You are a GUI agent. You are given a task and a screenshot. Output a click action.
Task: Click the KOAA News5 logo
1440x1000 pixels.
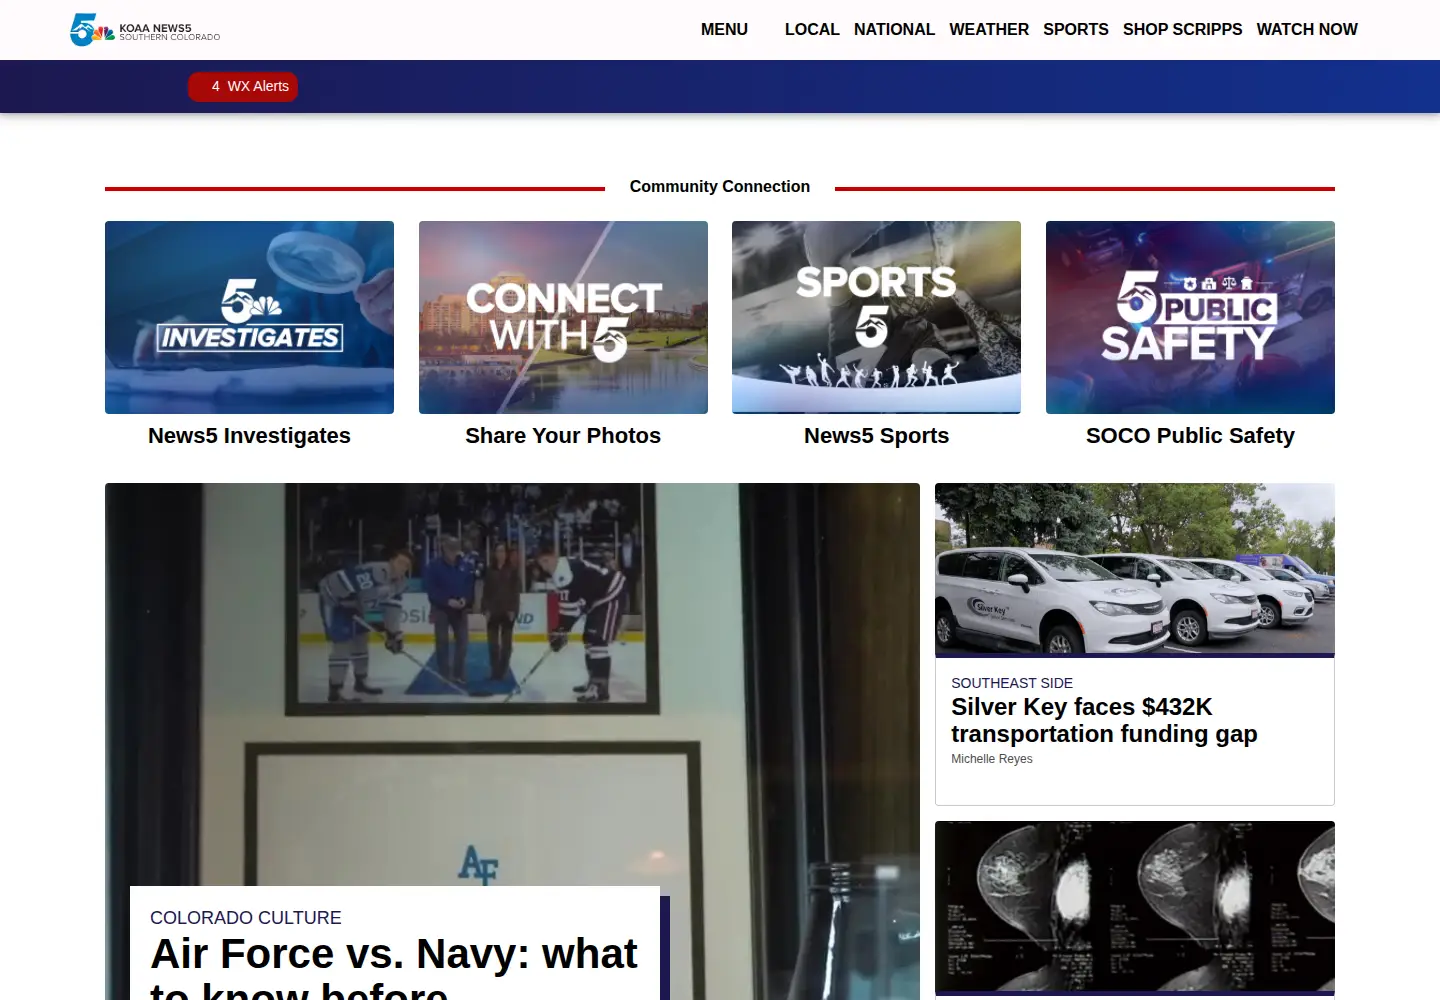point(145,30)
